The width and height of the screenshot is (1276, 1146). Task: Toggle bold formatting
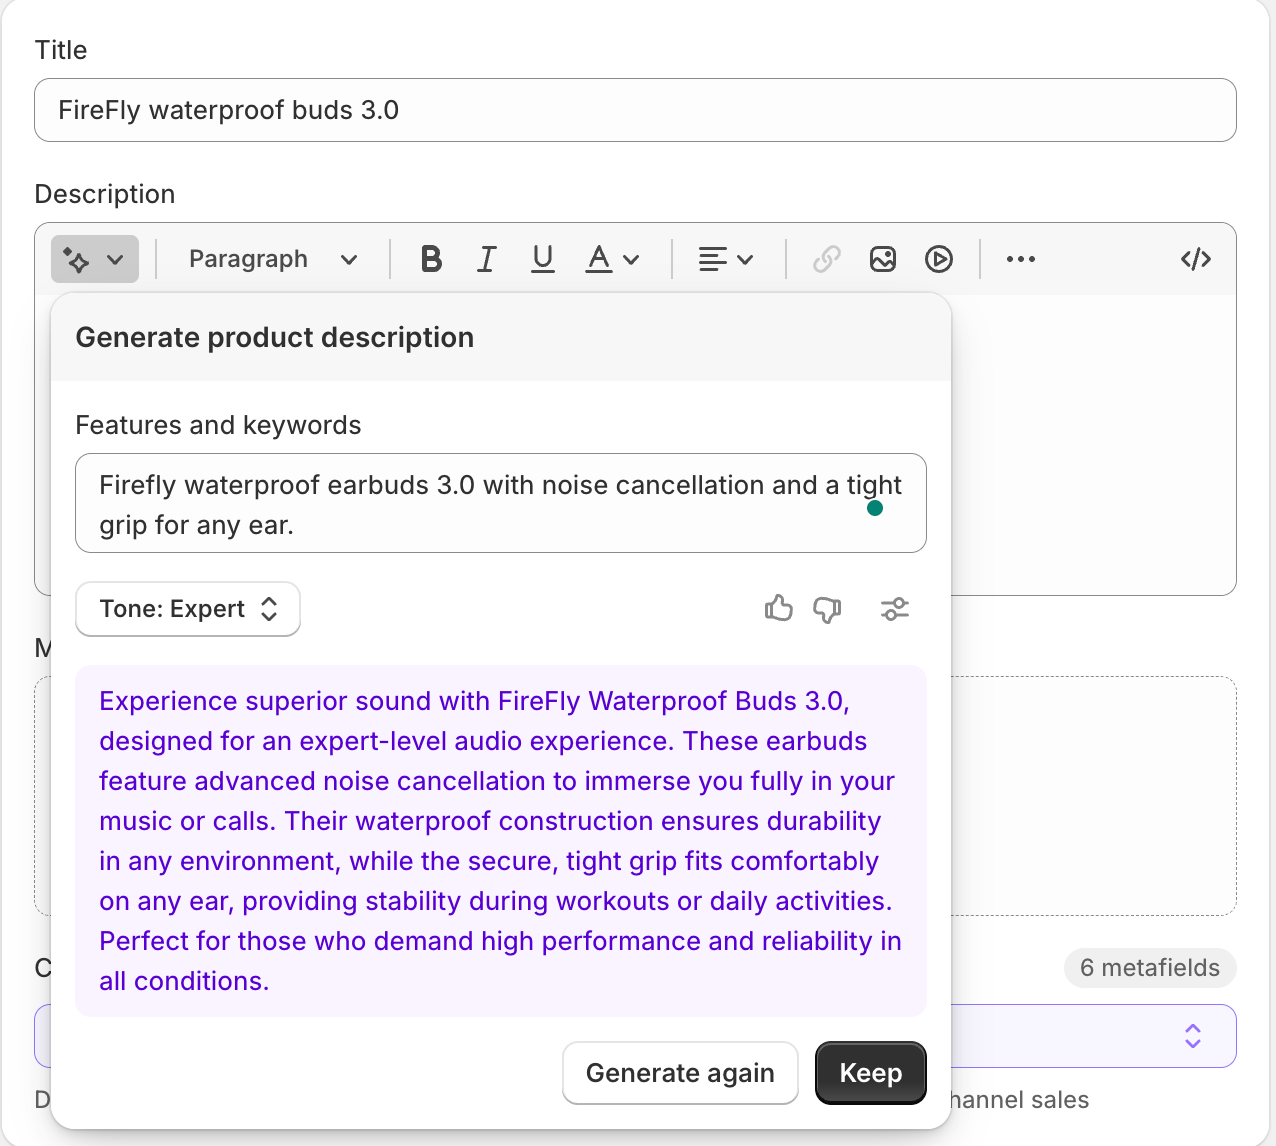tap(431, 259)
